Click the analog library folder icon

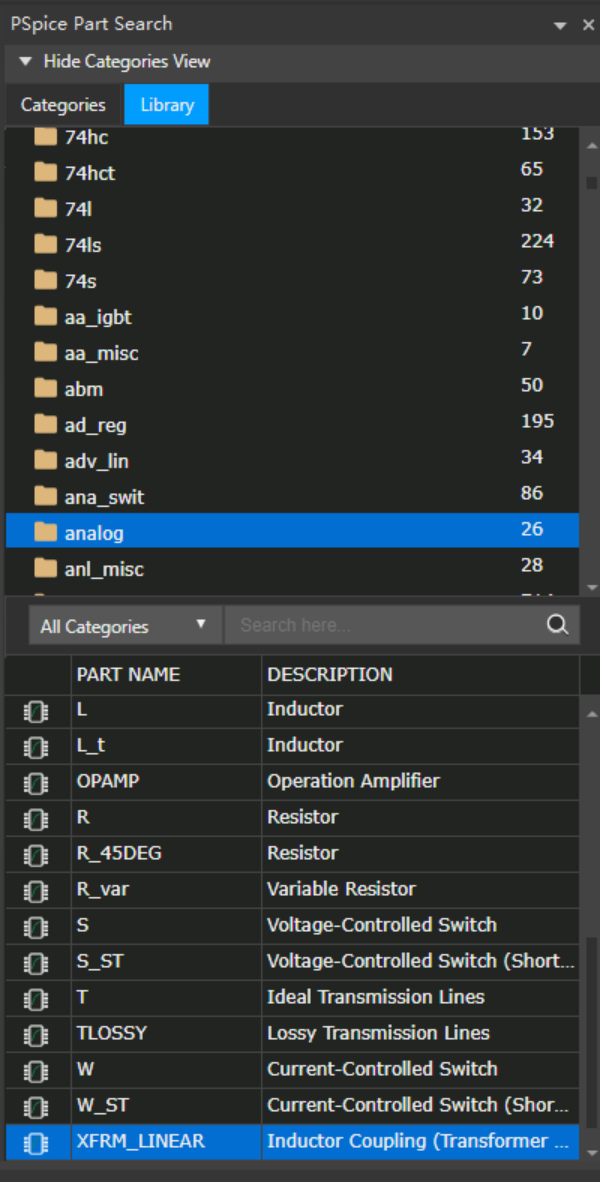46,532
